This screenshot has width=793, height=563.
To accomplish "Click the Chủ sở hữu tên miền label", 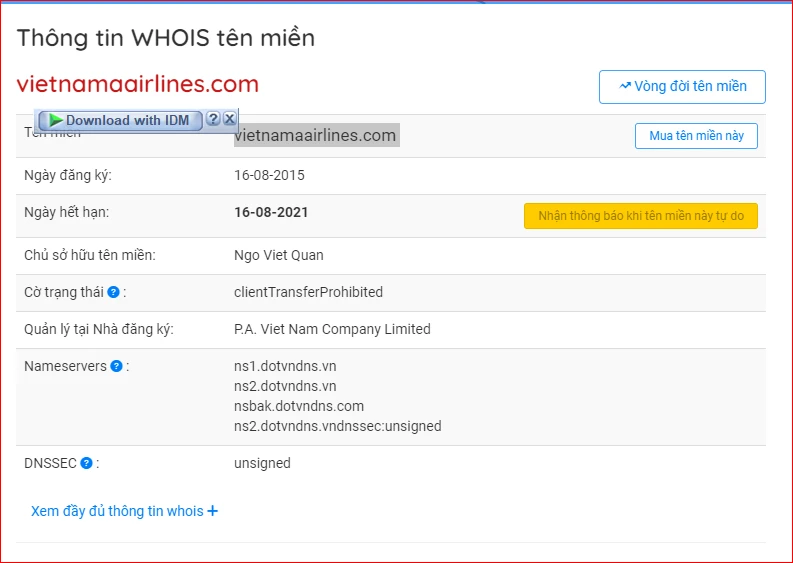I will (x=90, y=255).
